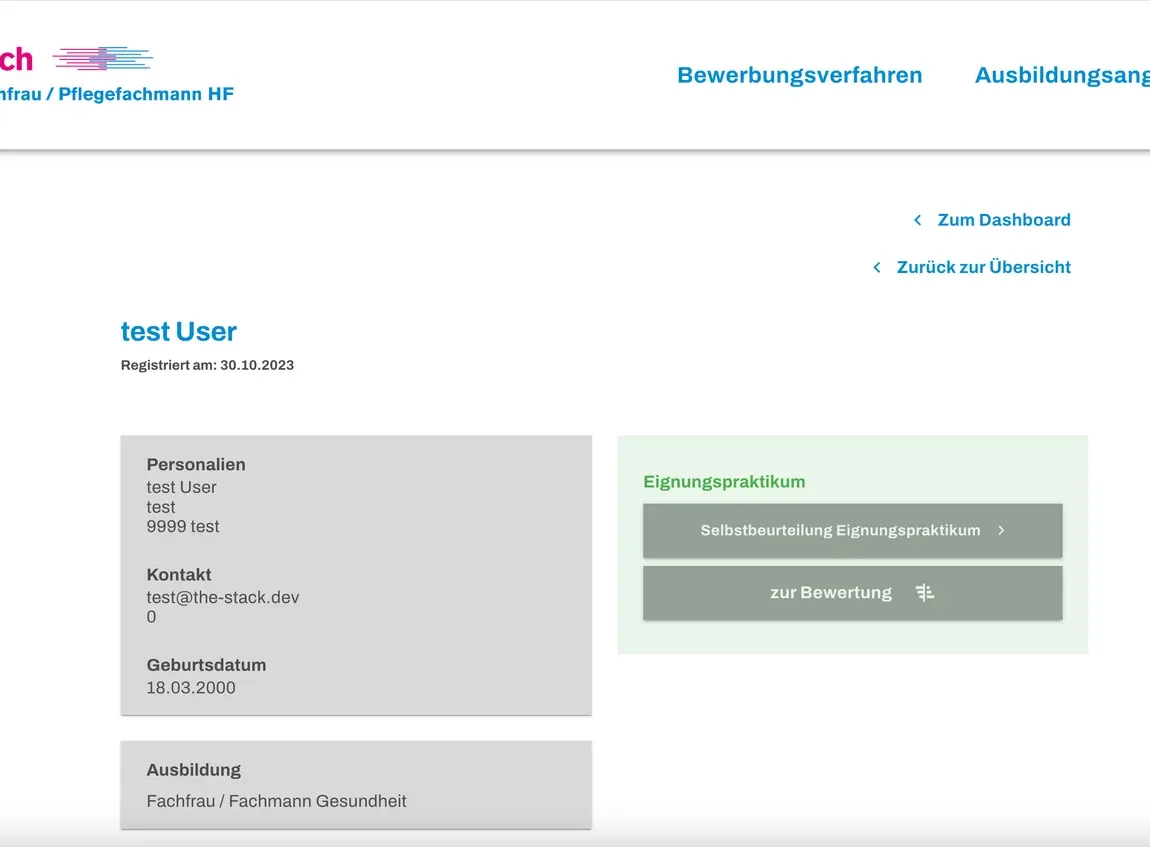The image size is (1150, 847).
Task: Click the chevron icon next to Zum Dashboard
Action: (918, 220)
